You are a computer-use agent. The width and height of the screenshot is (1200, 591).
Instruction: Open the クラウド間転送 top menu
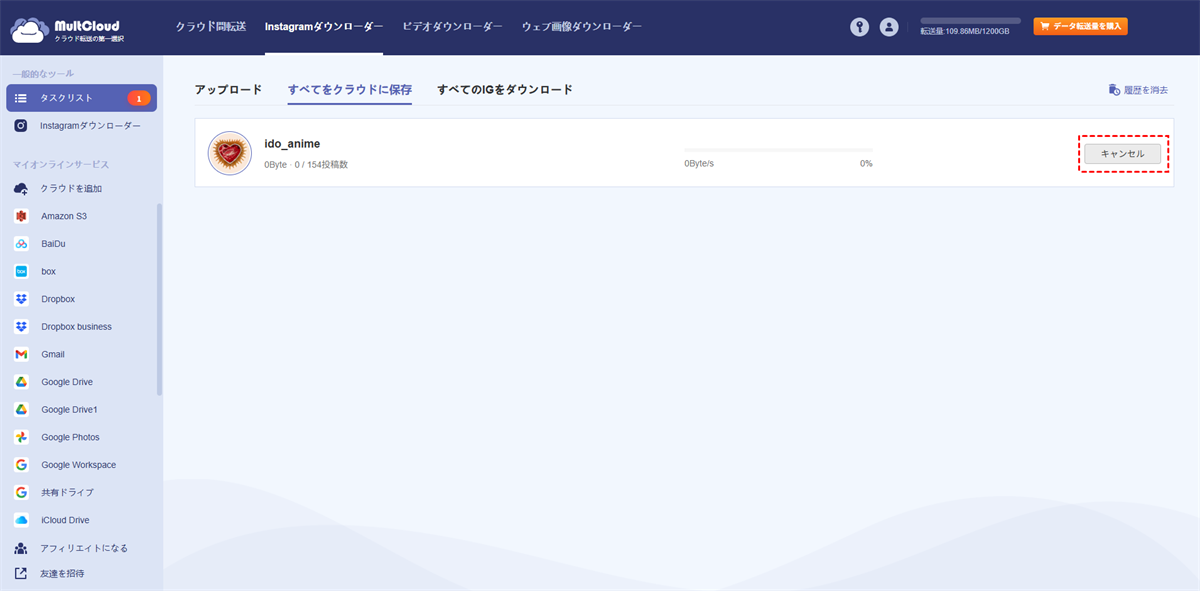(x=210, y=27)
